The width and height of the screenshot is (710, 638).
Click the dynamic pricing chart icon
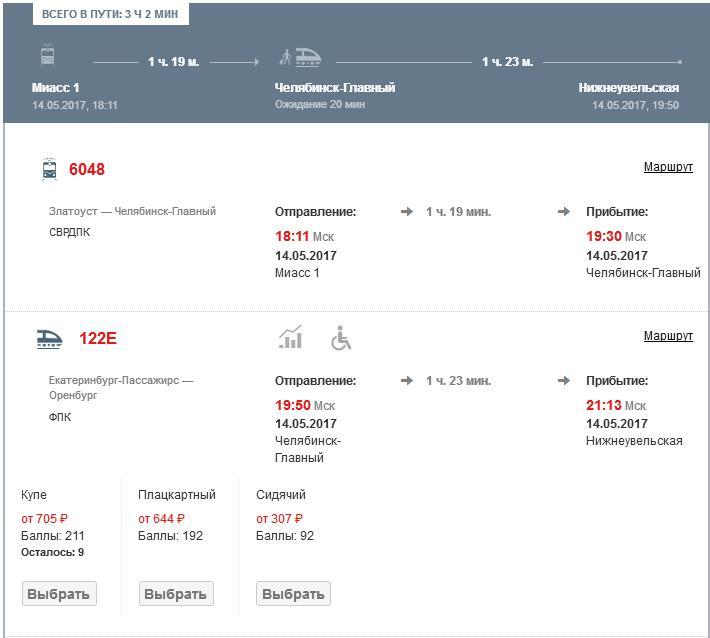(x=290, y=338)
